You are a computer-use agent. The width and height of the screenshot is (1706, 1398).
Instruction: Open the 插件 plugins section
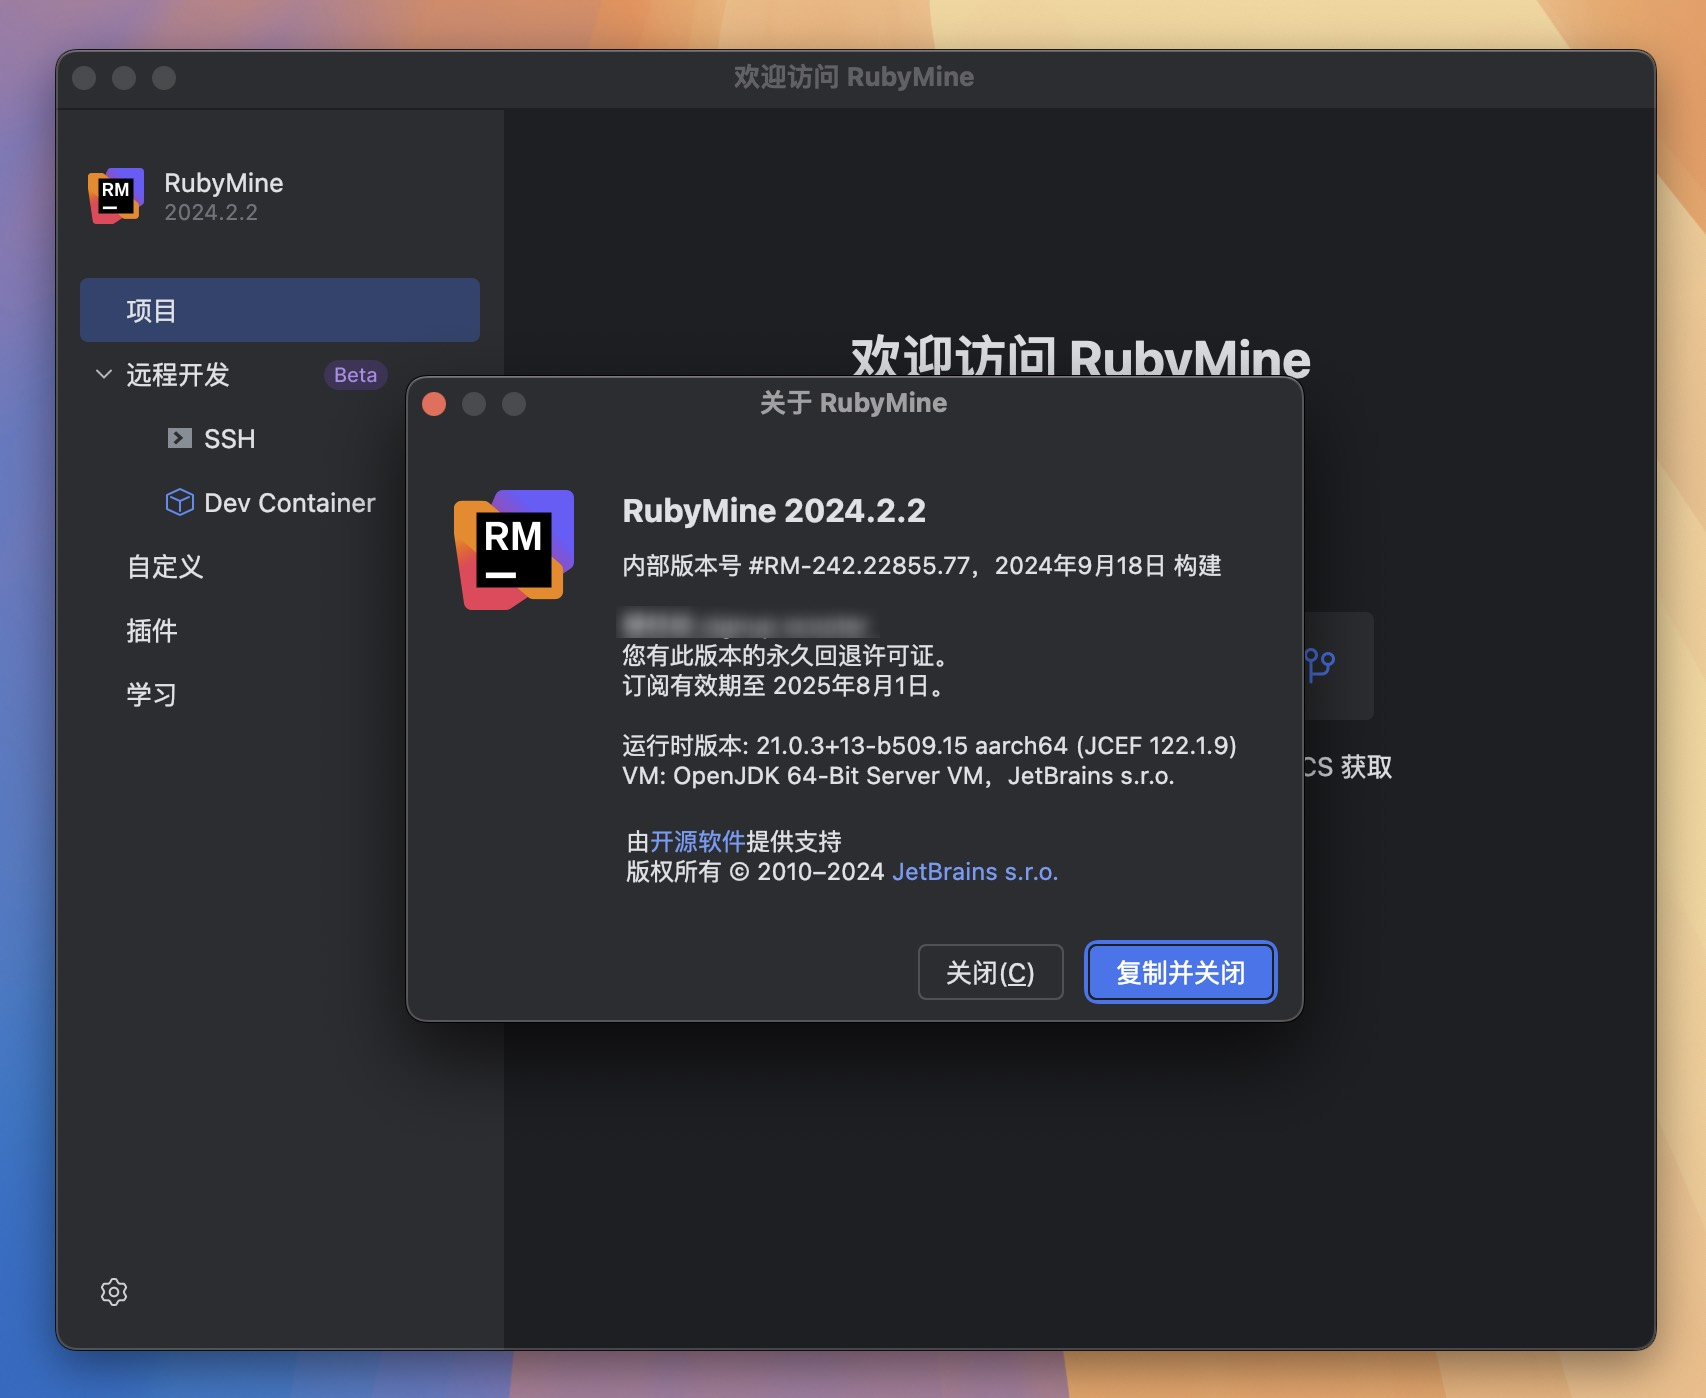pyautogui.click(x=150, y=630)
